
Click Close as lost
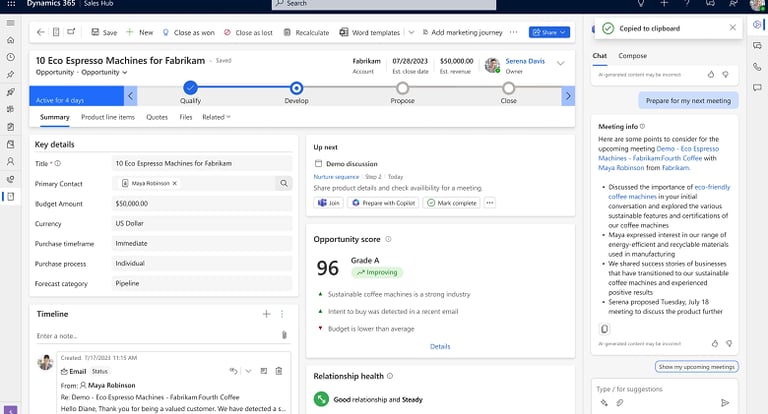248,32
